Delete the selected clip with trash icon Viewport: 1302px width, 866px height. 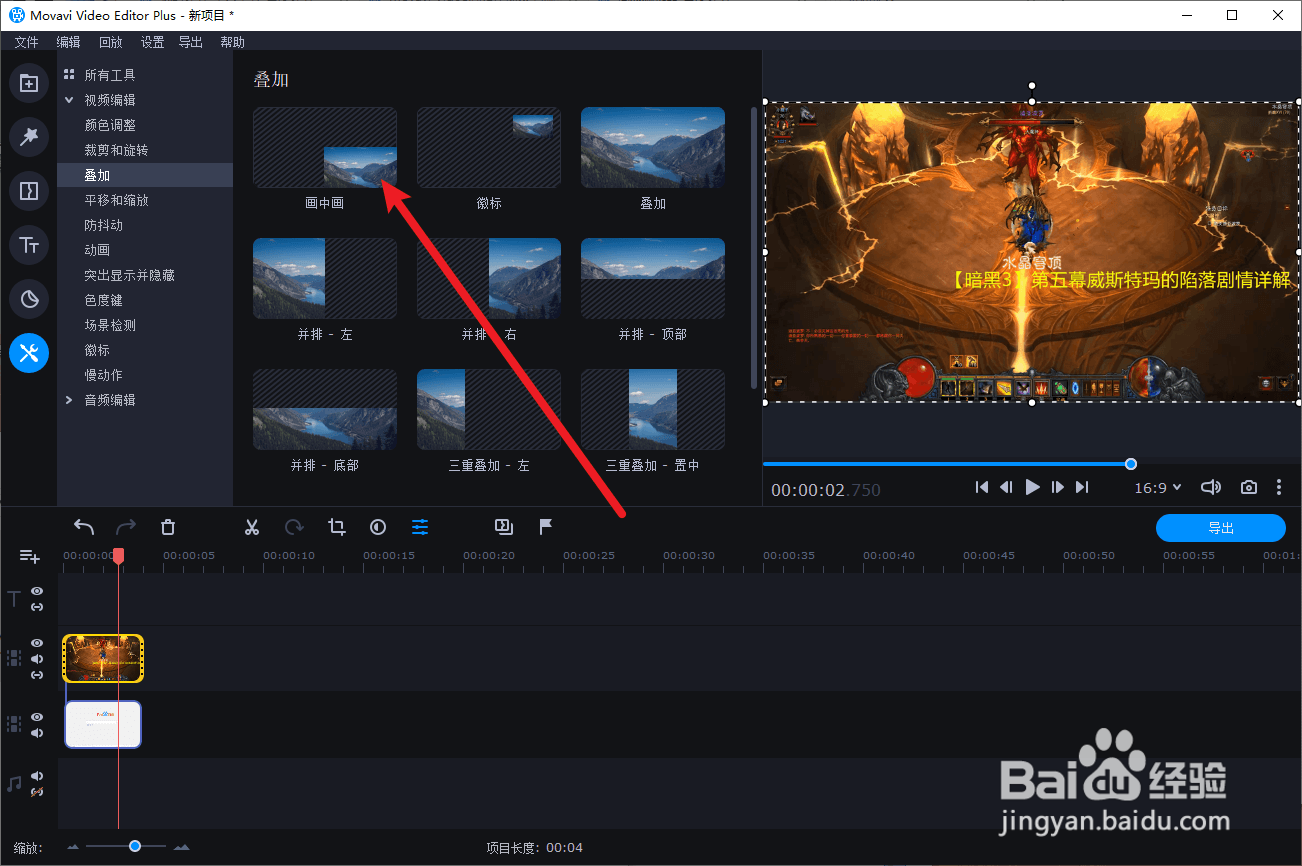point(168,527)
